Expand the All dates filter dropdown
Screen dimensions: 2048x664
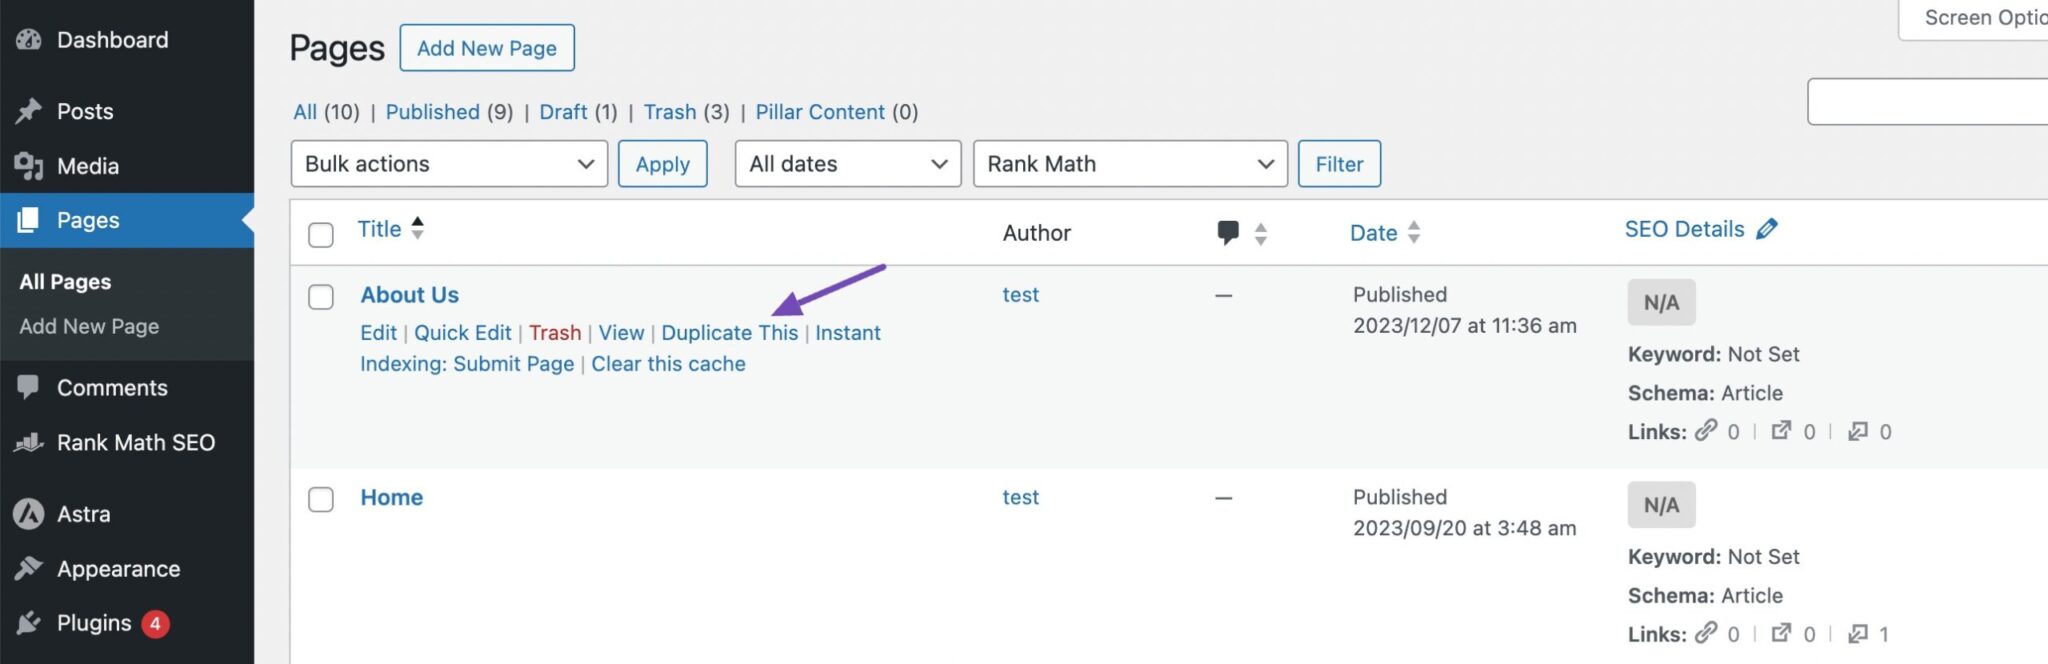point(847,164)
